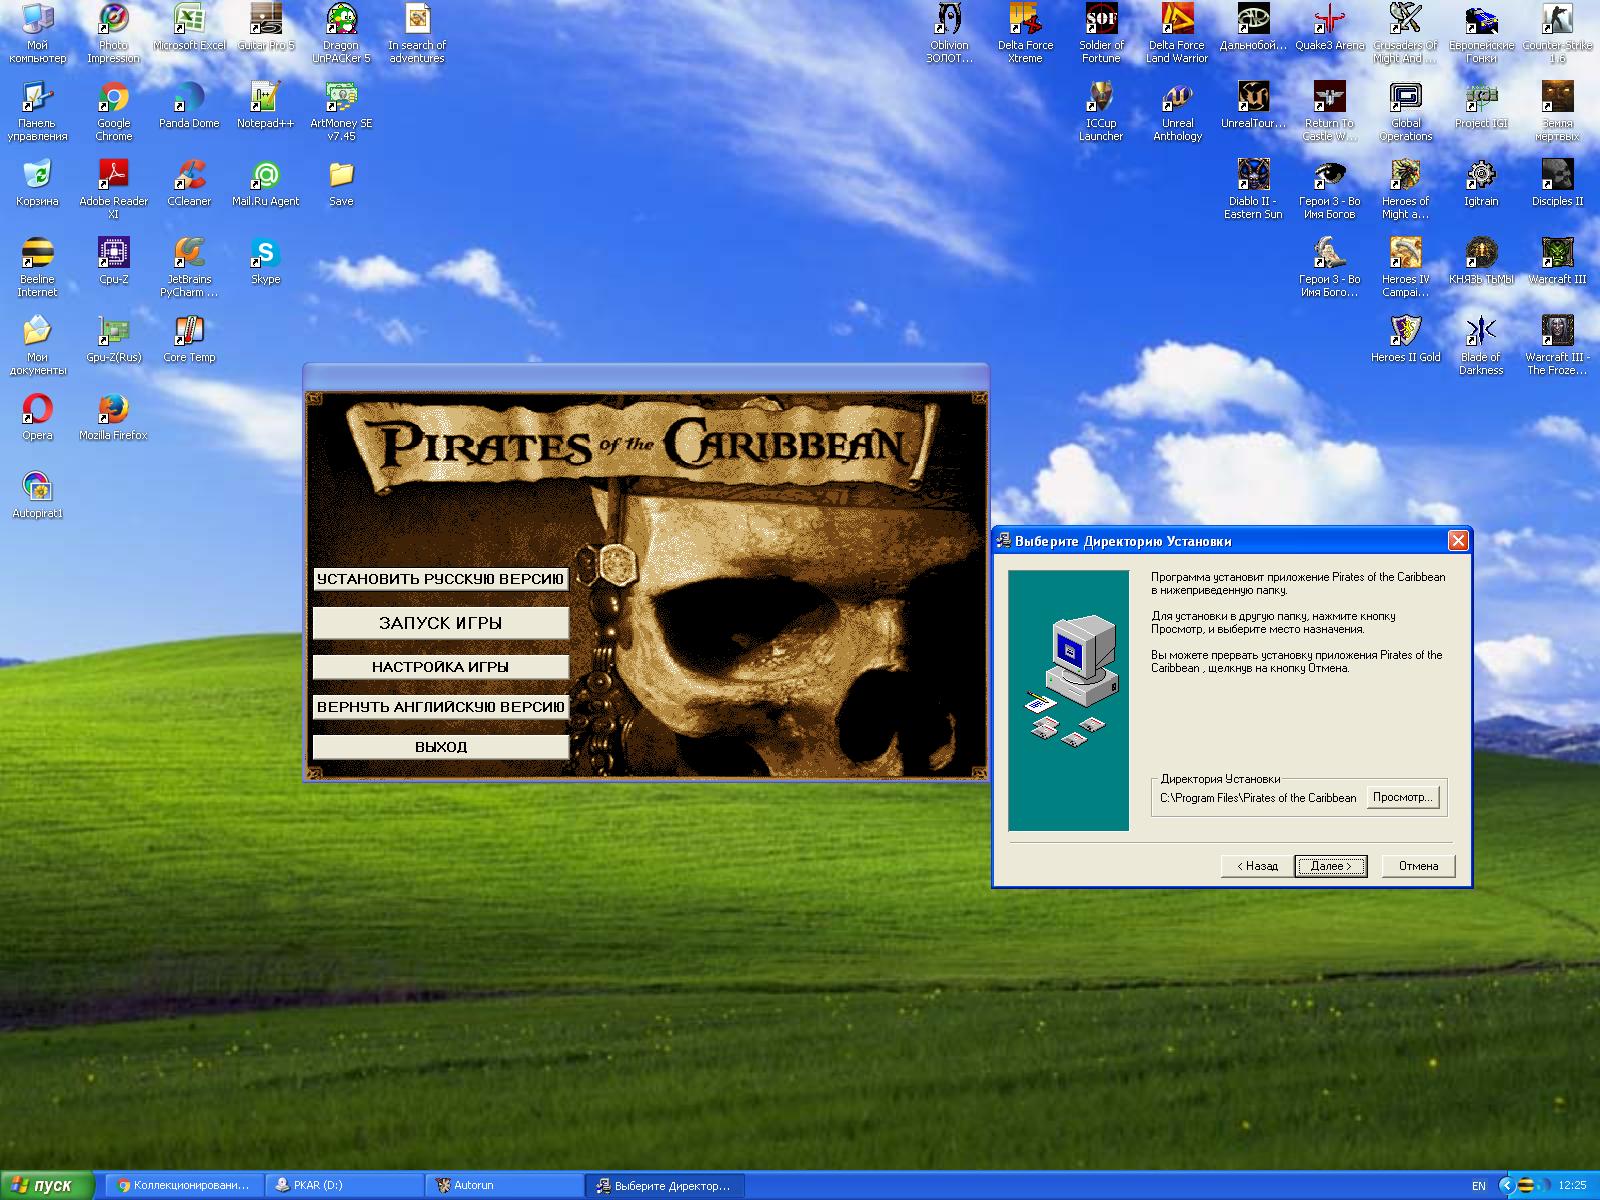Select the Heroes IV Campai... icon
The image size is (1600, 1200).
point(1405,267)
